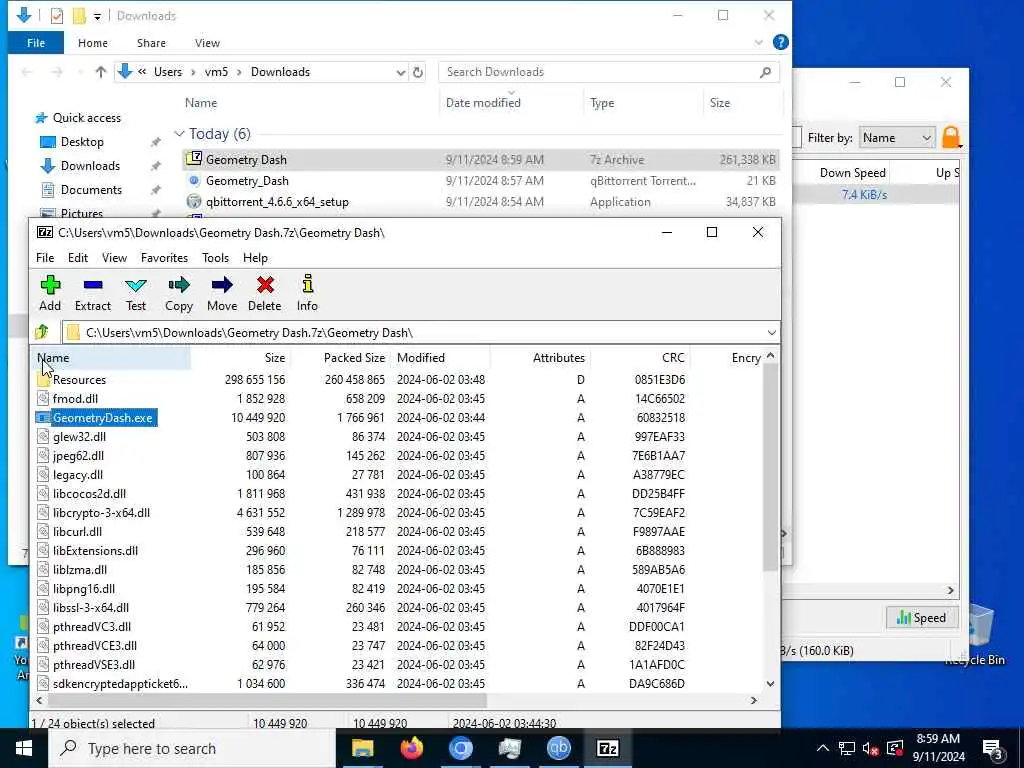Select libcocos2d.dll in the 7-Zip list
Image resolution: width=1024 pixels, height=768 pixels.
(x=89, y=494)
